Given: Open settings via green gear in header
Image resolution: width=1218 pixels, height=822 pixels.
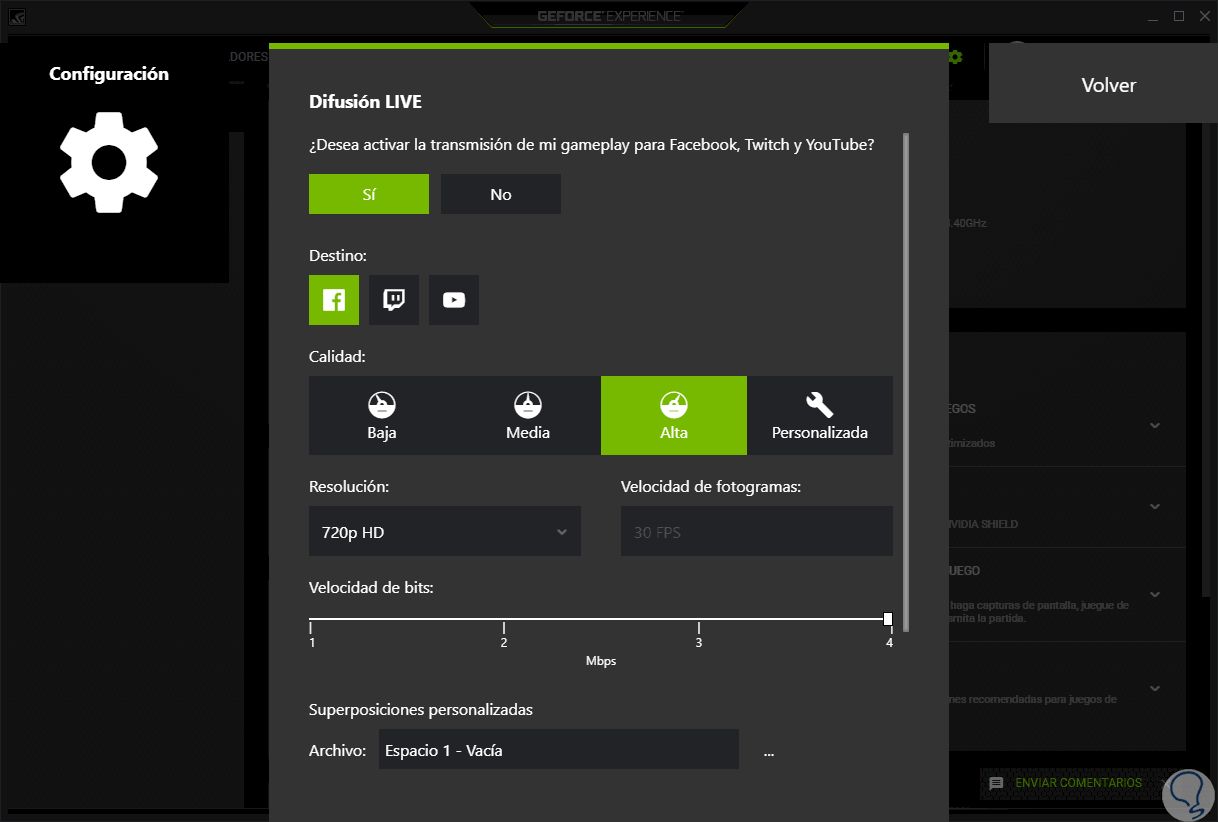Looking at the screenshot, I should pyautogui.click(x=955, y=57).
